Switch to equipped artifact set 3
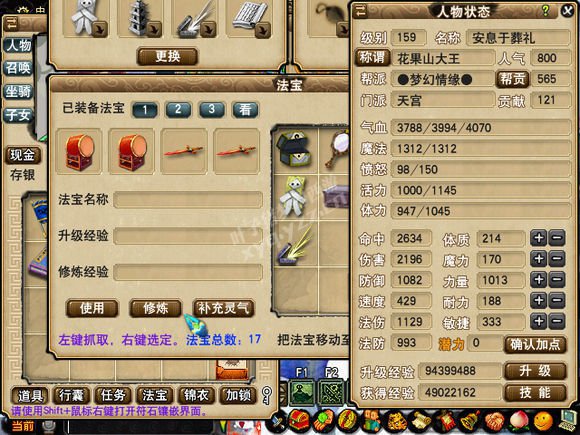Screen dimensions: 580x435 point(211,109)
